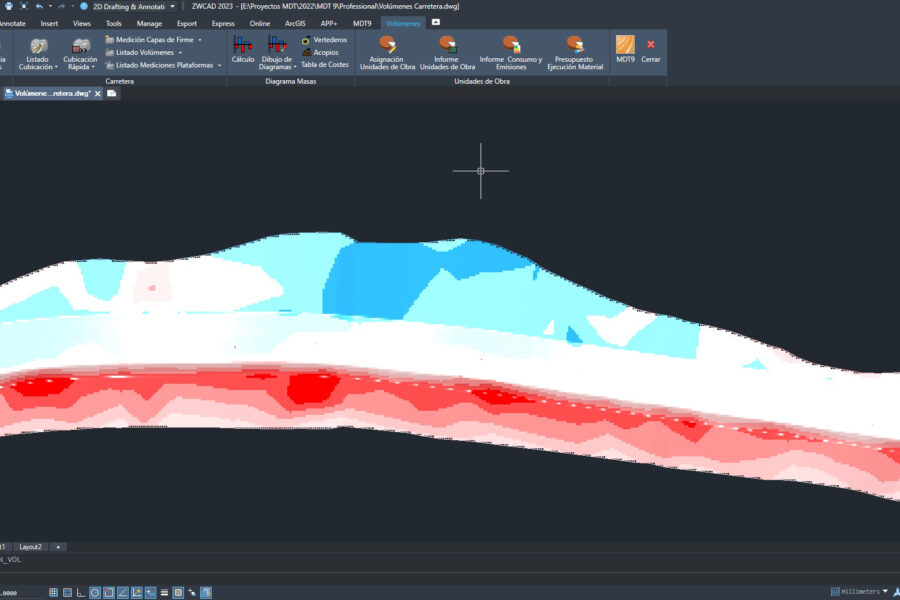This screenshot has width=900, height=600.
Task: Run the Cálculo mass diagram tool
Action: [243, 50]
